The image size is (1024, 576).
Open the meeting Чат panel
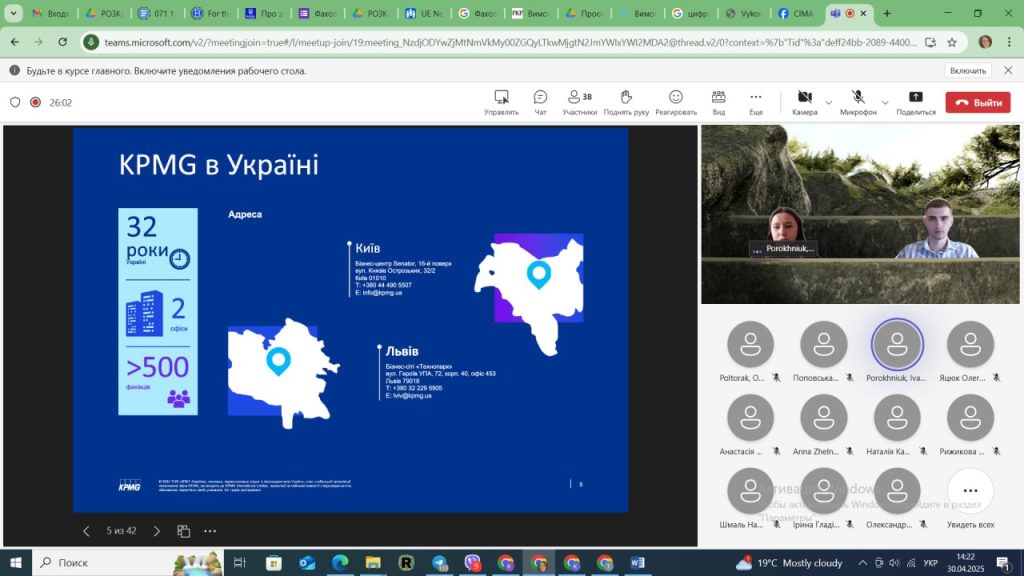tap(540, 103)
